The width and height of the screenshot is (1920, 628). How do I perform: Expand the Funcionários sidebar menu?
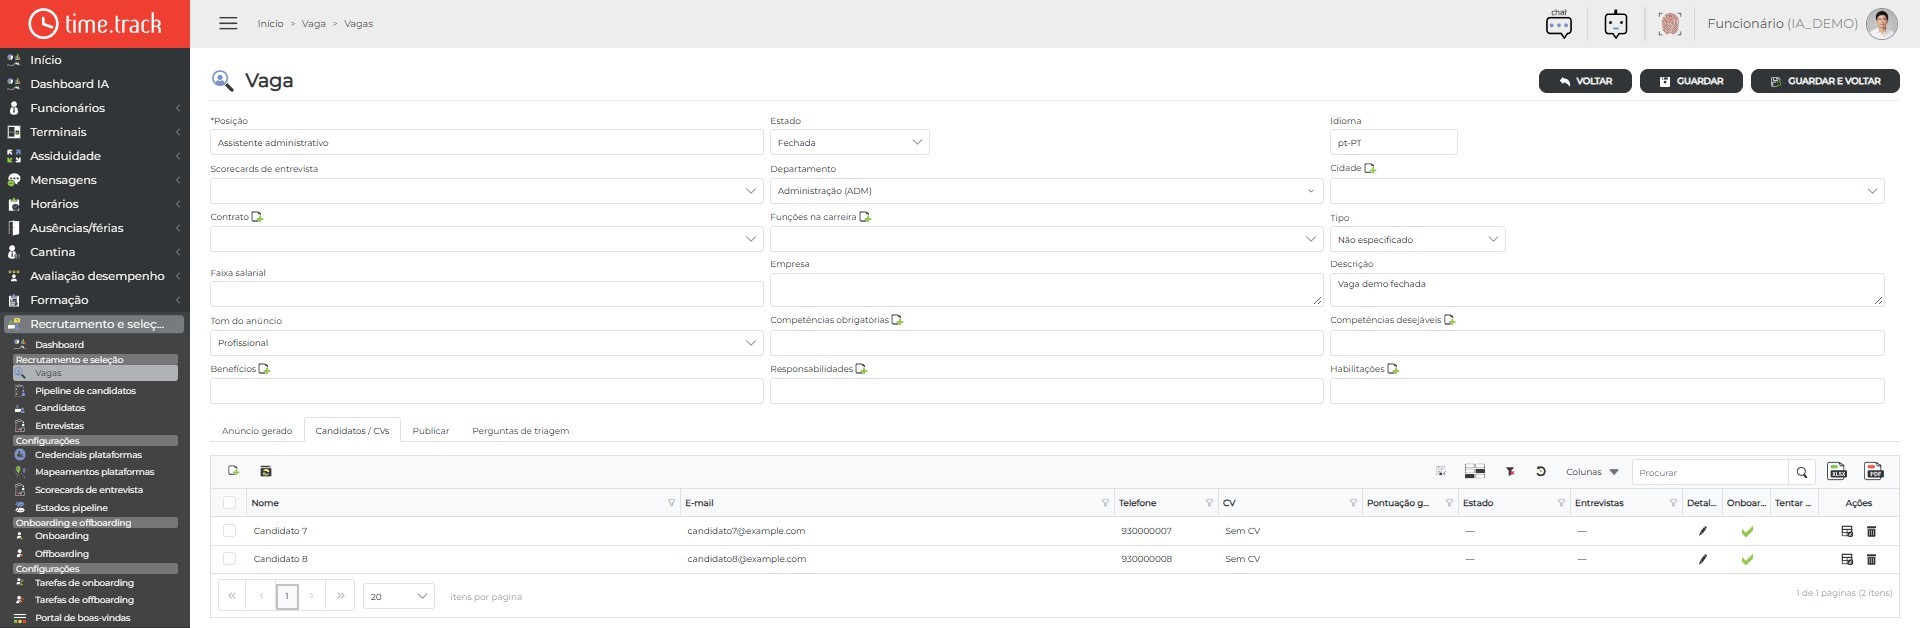coord(95,108)
